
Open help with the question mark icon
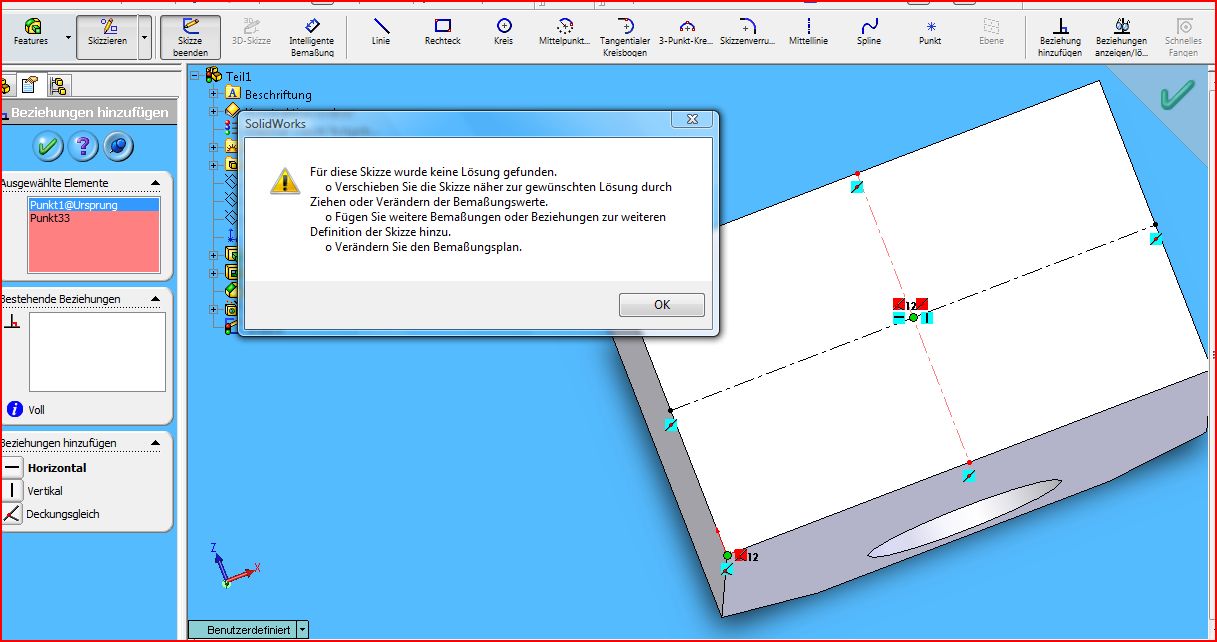(x=82, y=146)
